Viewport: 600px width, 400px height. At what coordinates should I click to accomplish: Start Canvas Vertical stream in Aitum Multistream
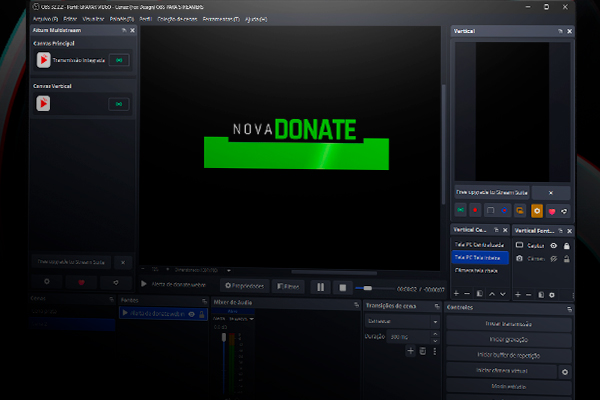click(119, 104)
